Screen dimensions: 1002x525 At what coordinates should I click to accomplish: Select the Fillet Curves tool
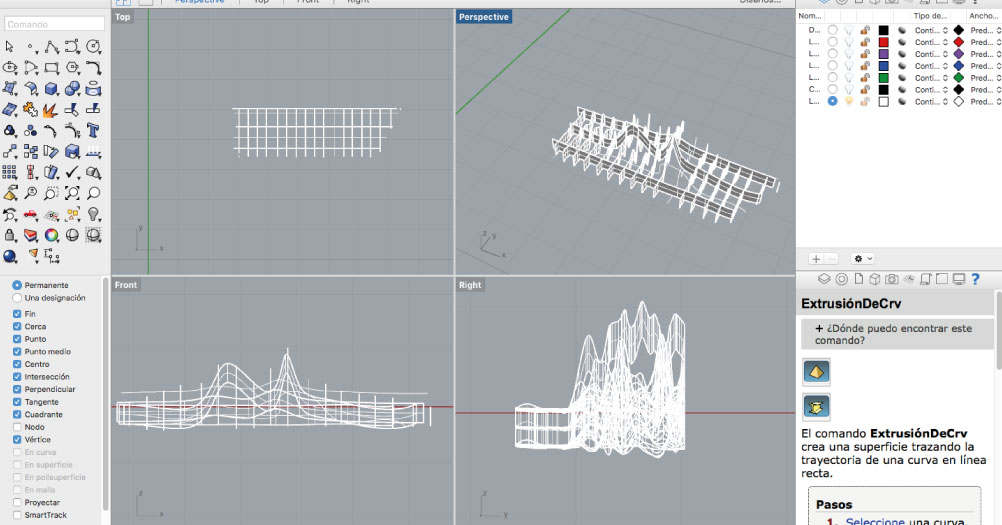coord(93,68)
